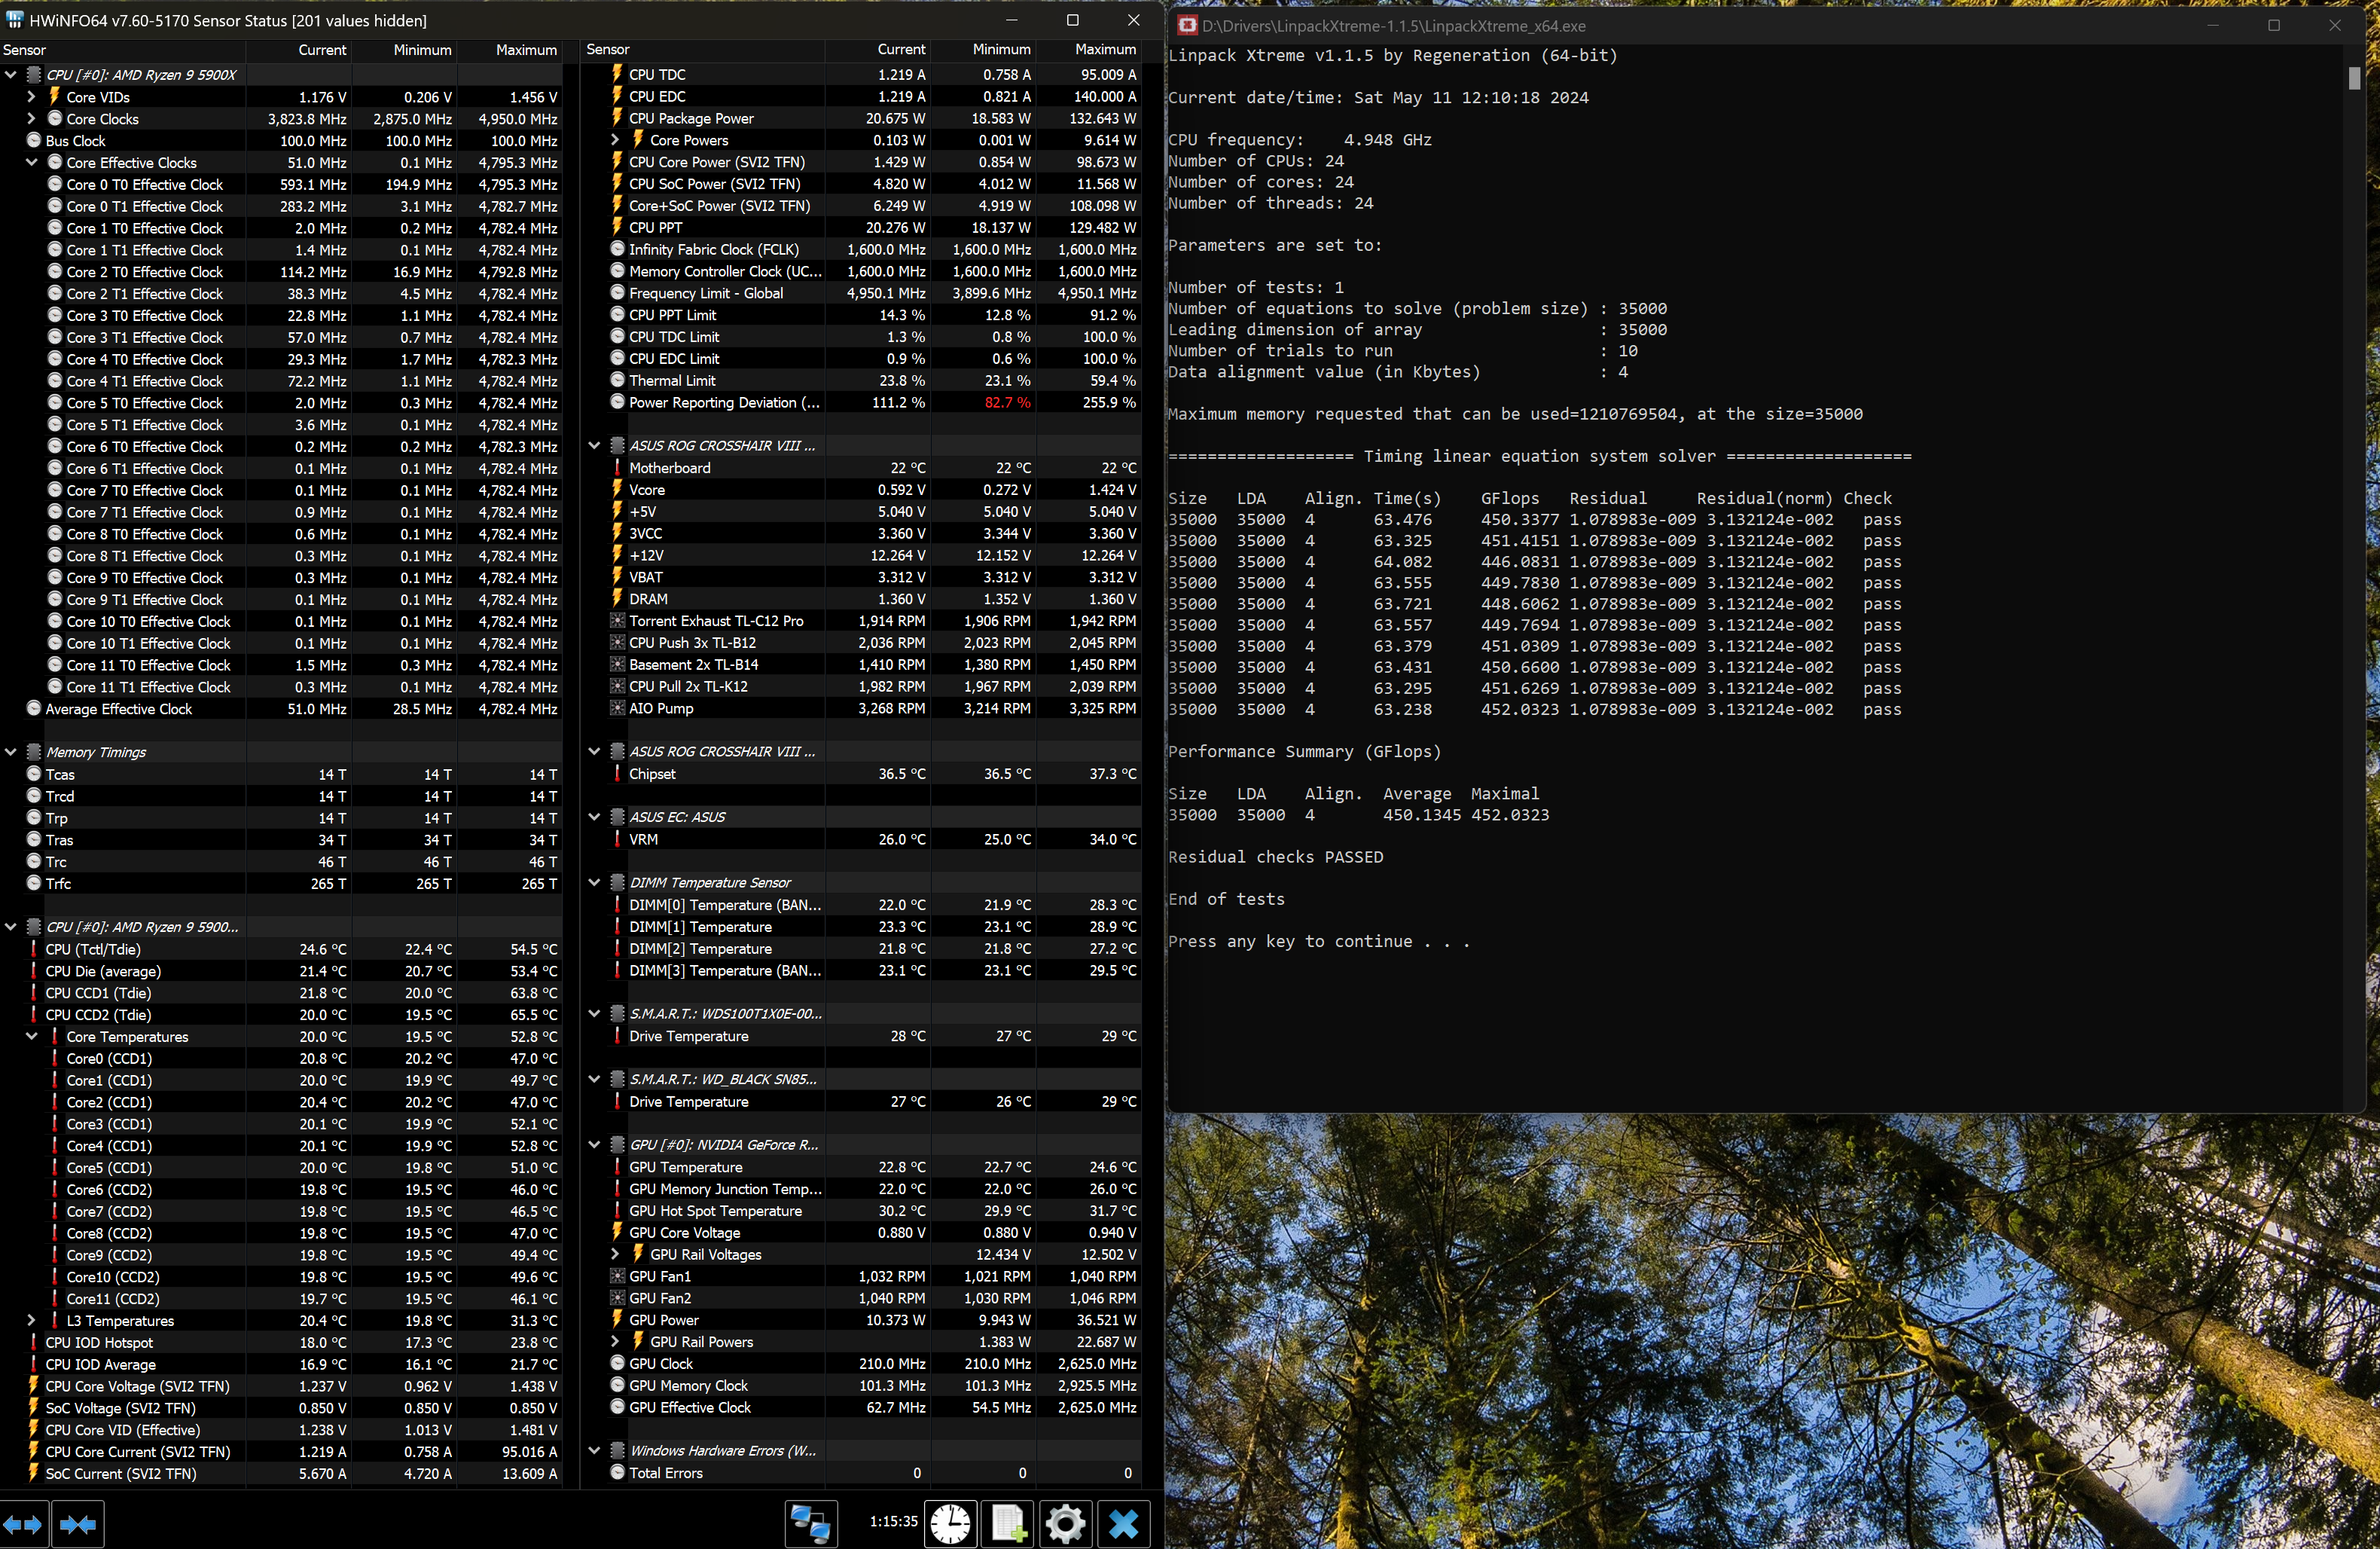Select the Core 0 T0 Effective Clock row
The width and height of the screenshot is (2380, 1549).
click(x=280, y=184)
